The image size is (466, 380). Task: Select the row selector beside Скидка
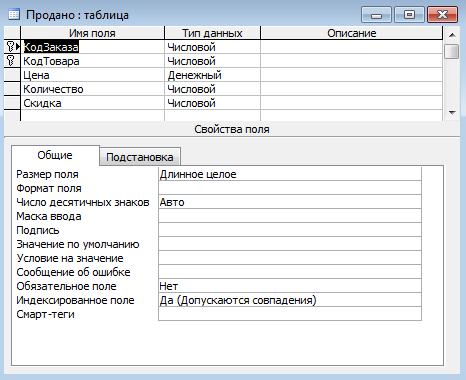(x=12, y=103)
